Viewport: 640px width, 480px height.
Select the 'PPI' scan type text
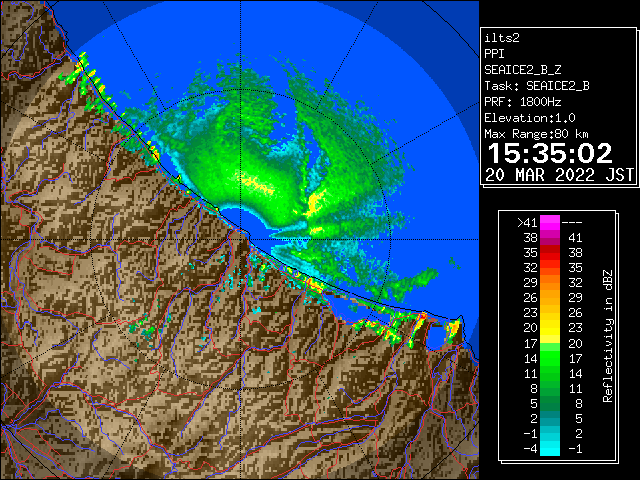click(494, 54)
